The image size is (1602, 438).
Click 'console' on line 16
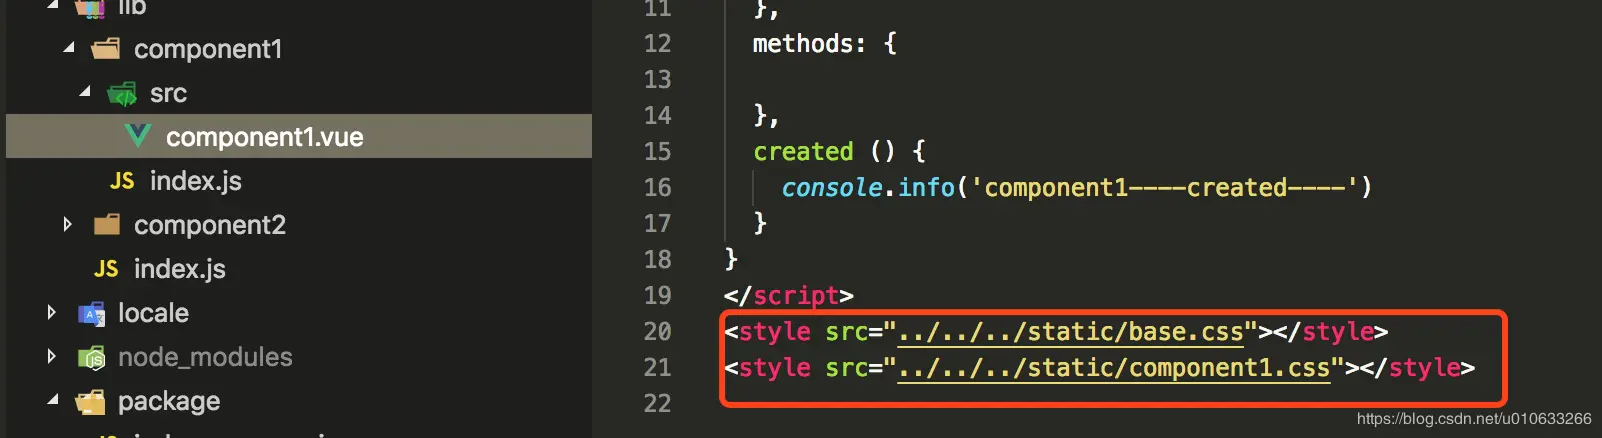(832, 188)
